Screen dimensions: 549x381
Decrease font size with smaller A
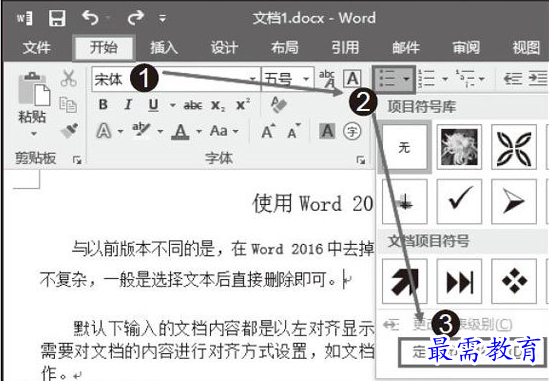point(293,131)
